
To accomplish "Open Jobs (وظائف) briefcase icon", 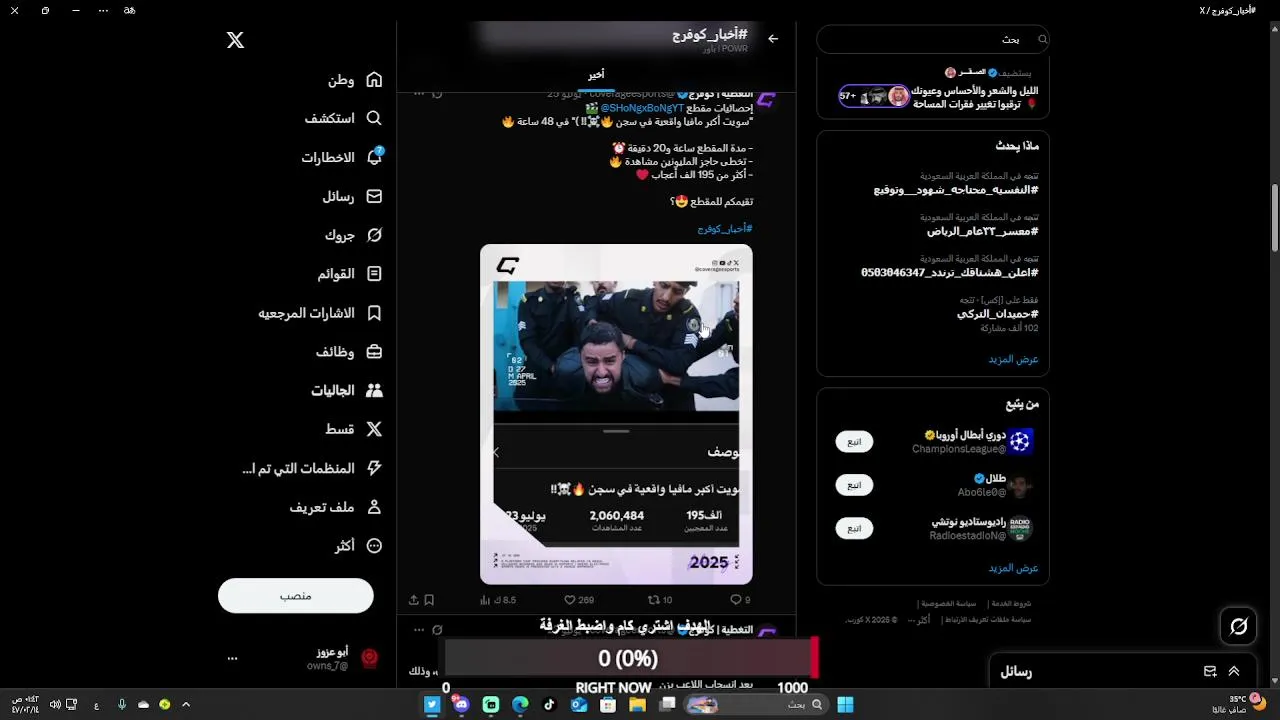I will (x=374, y=352).
